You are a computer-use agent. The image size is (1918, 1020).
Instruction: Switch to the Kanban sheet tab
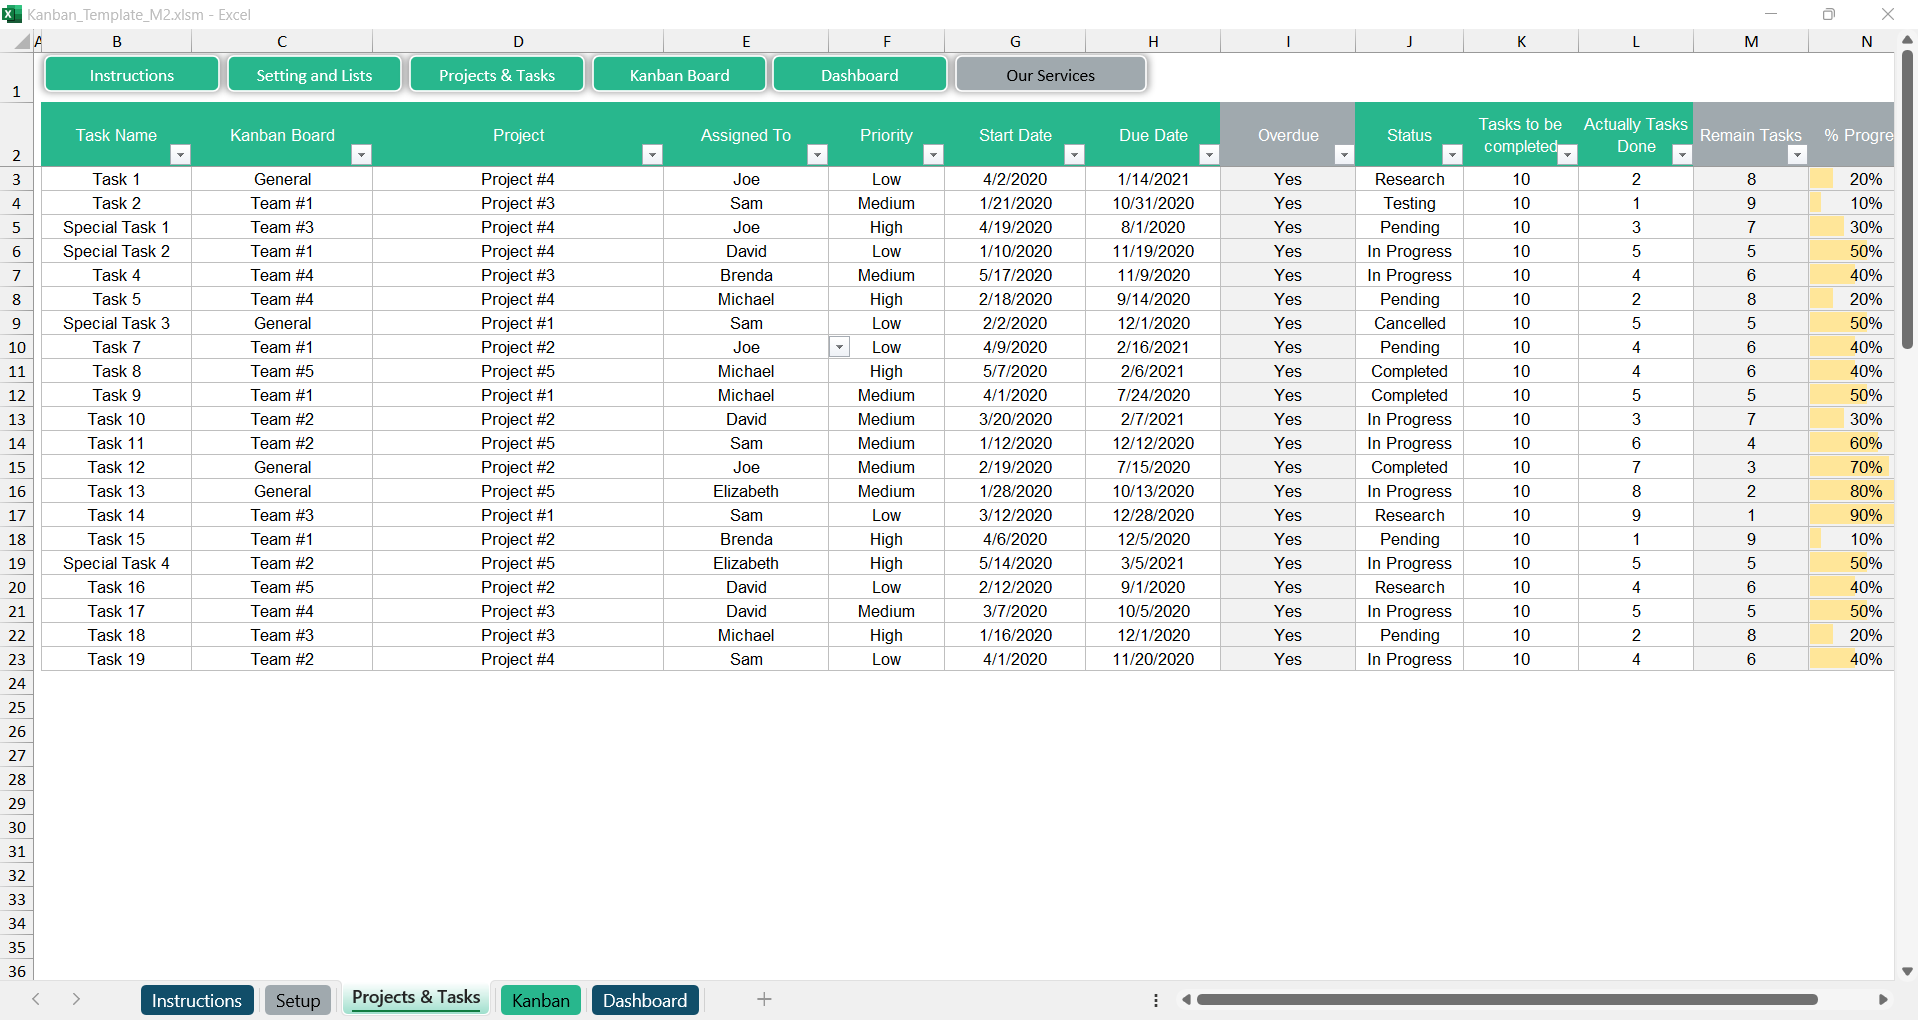click(x=540, y=999)
